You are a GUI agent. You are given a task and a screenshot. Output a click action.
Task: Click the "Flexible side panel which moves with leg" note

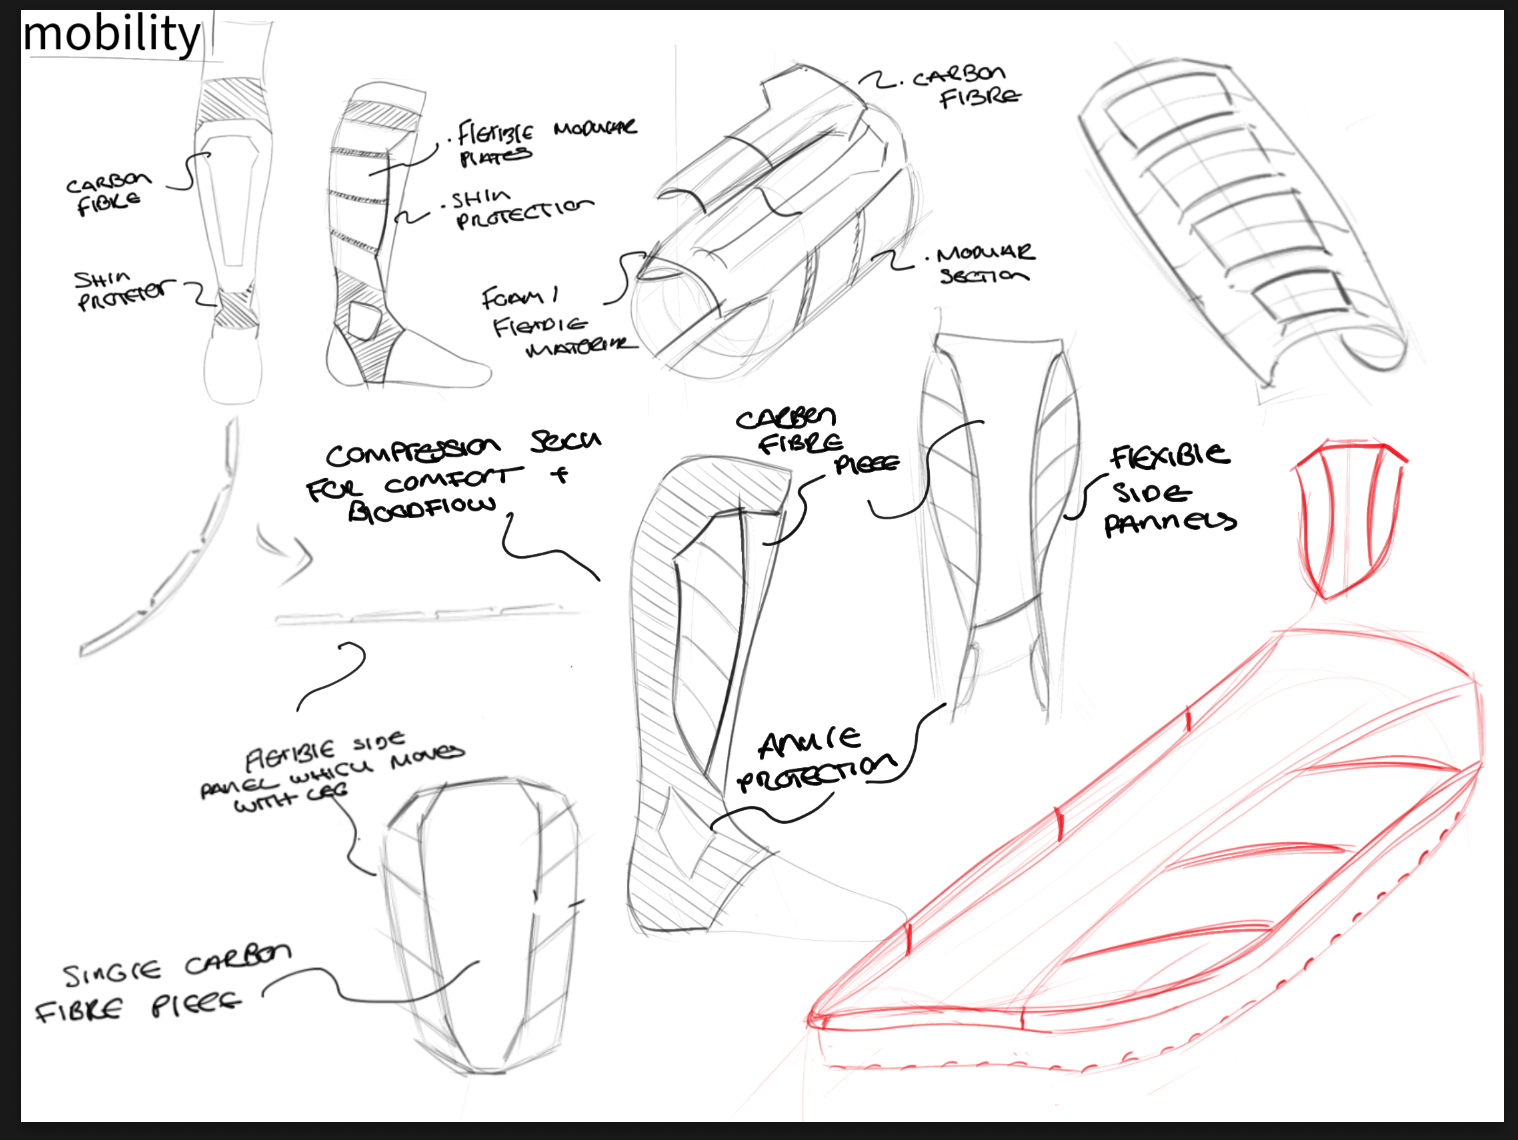332,773
